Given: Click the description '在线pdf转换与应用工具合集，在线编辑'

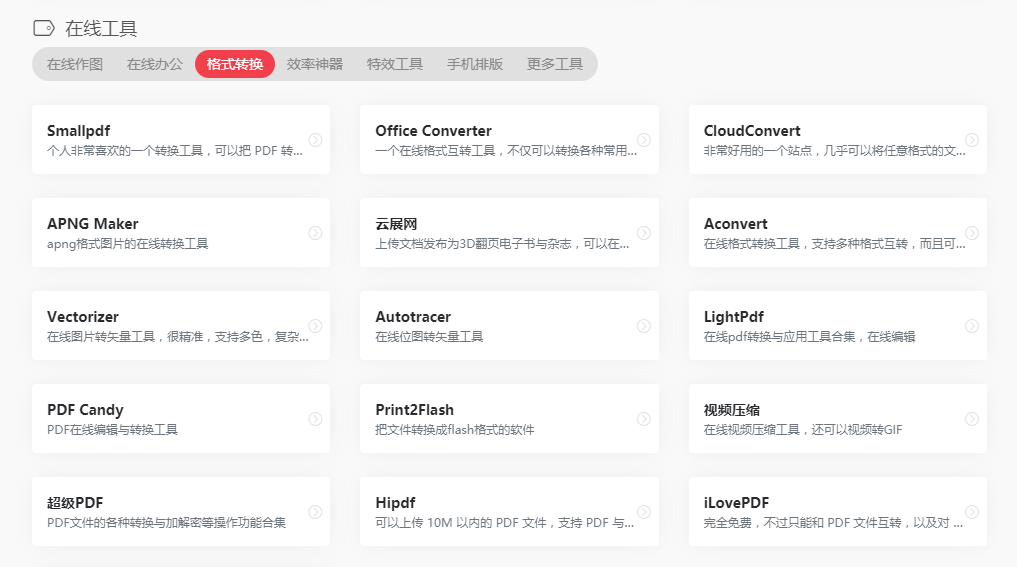Looking at the screenshot, I should click(x=809, y=336).
